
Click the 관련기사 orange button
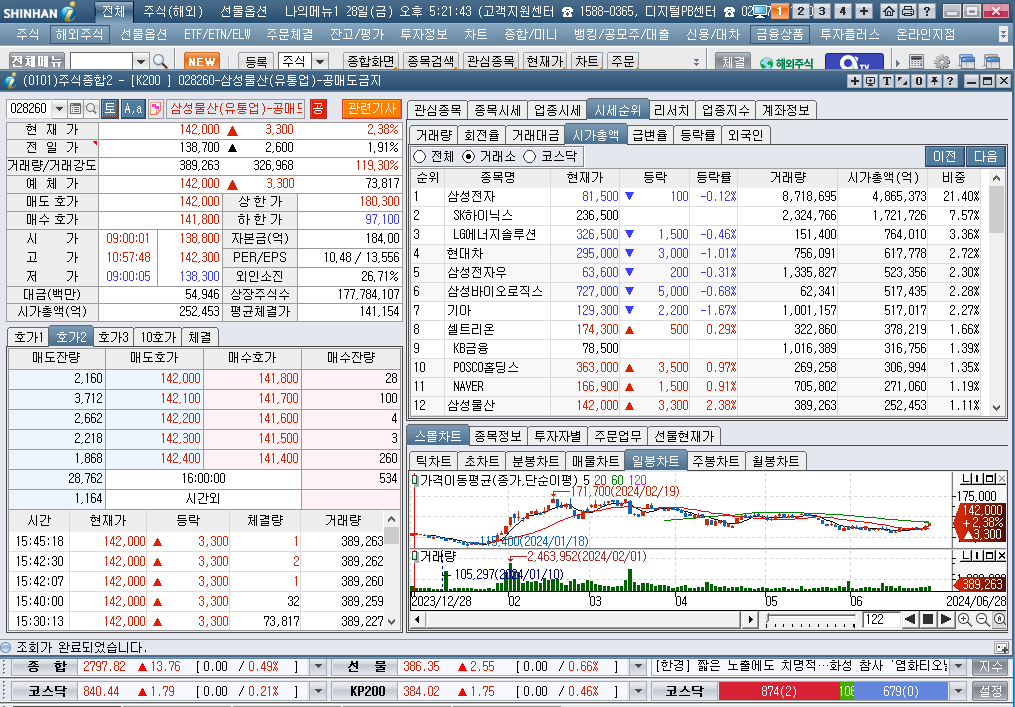(x=372, y=108)
